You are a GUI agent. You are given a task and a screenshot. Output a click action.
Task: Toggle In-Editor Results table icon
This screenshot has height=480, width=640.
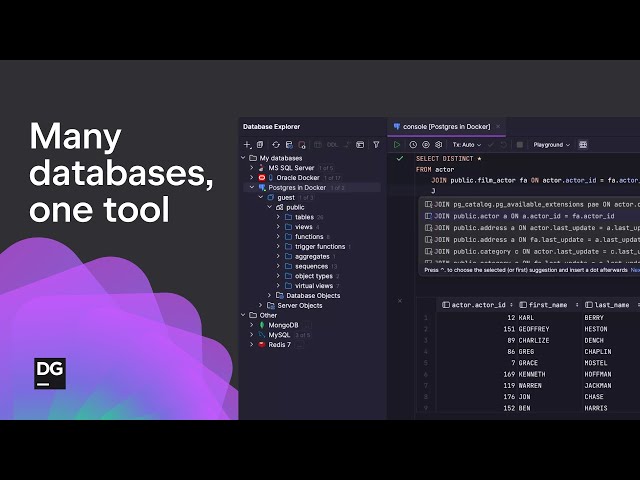point(583,145)
